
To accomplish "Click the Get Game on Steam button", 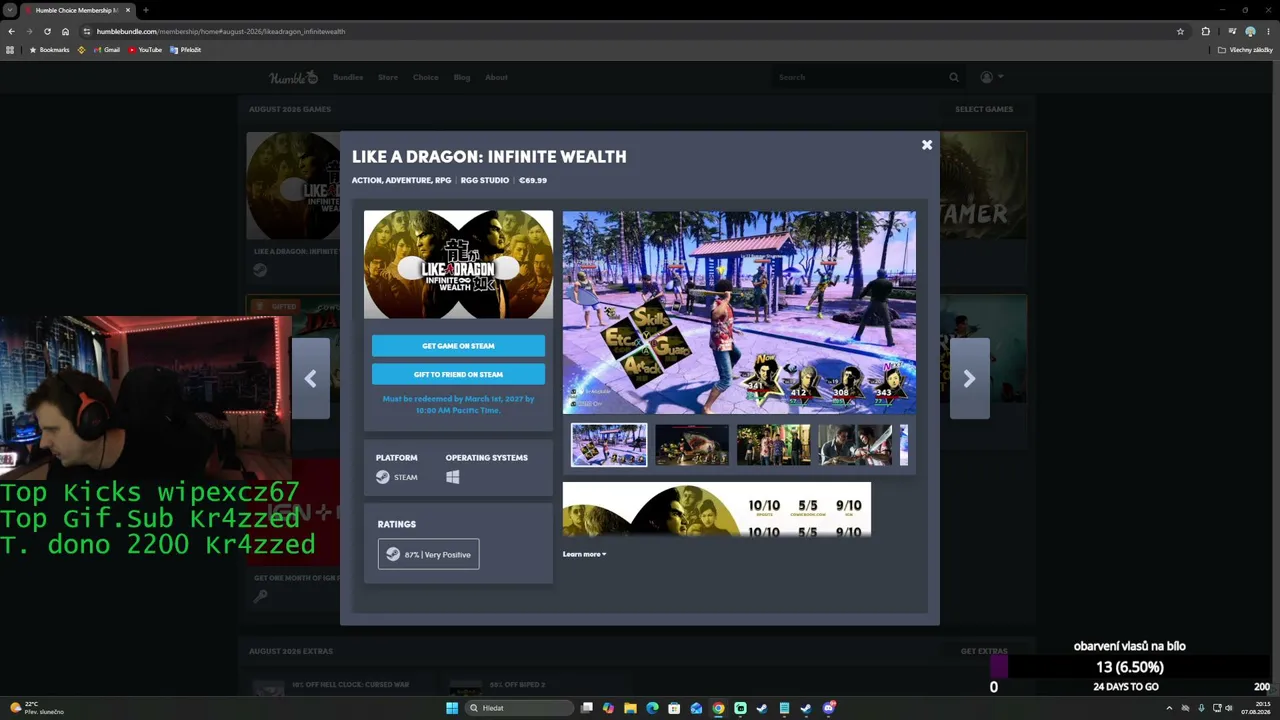I will pyautogui.click(x=458, y=346).
